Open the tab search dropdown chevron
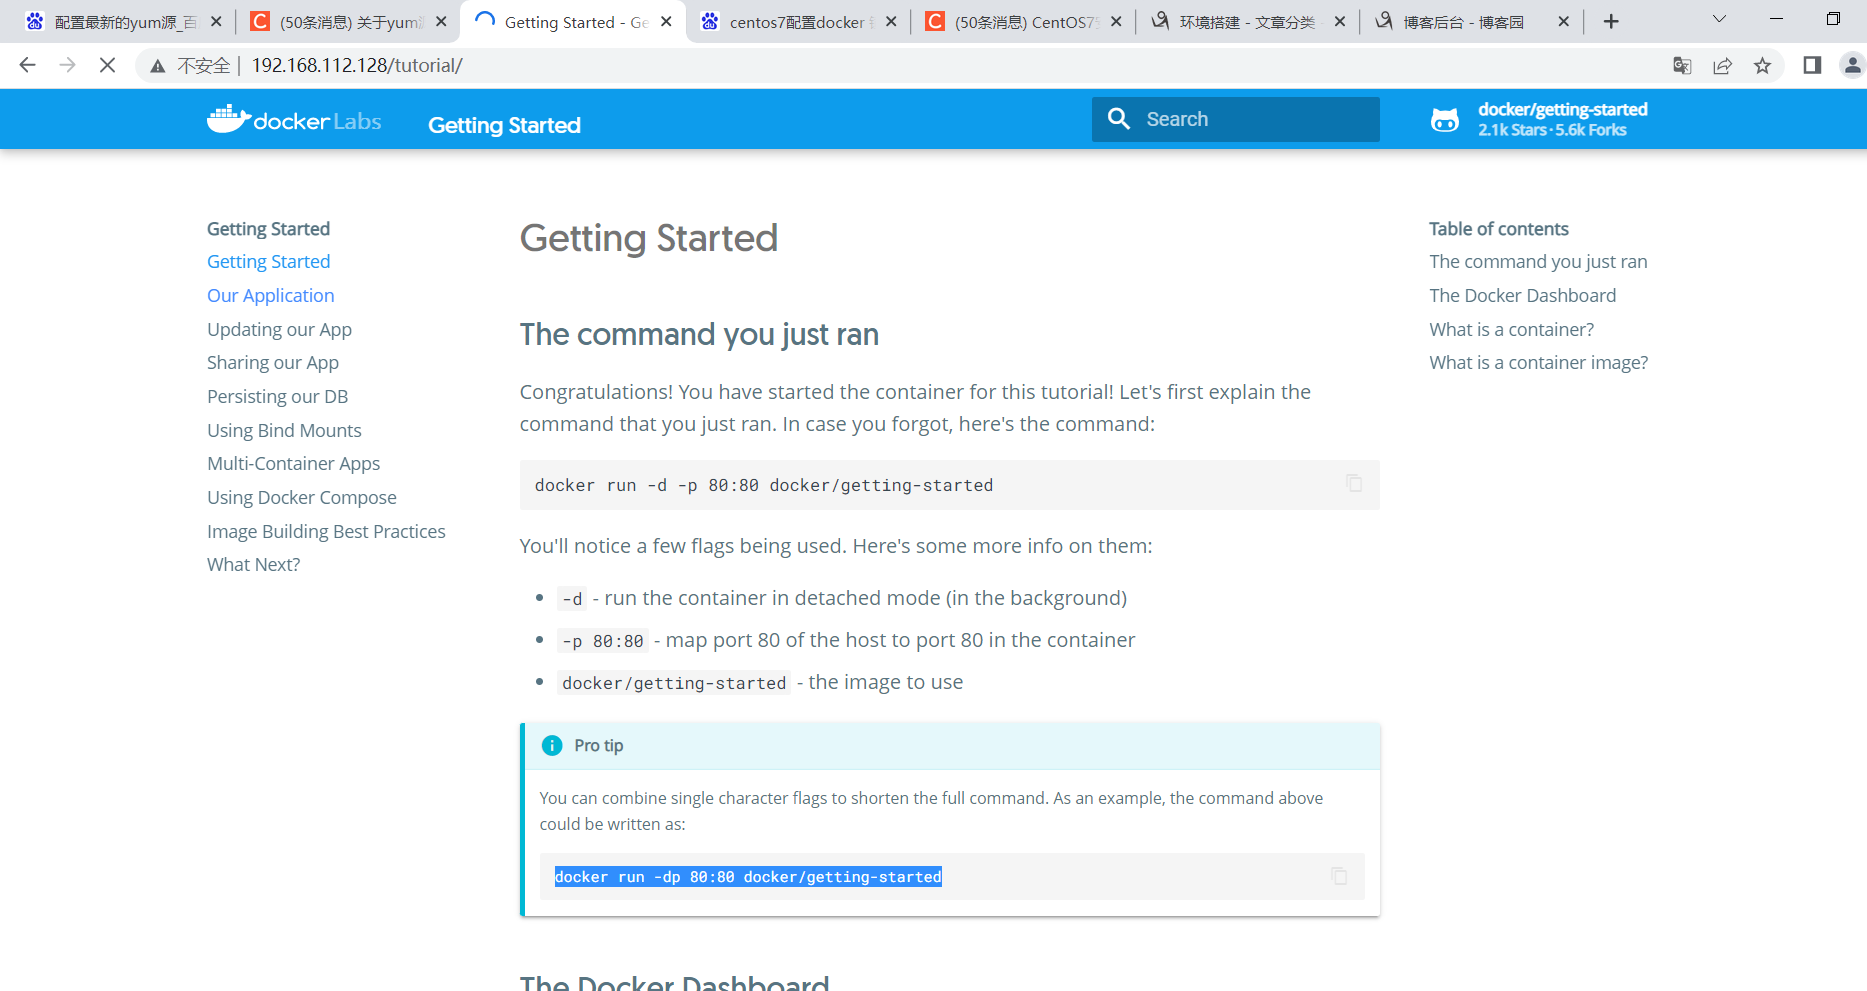 pyautogui.click(x=1719, y=18)
